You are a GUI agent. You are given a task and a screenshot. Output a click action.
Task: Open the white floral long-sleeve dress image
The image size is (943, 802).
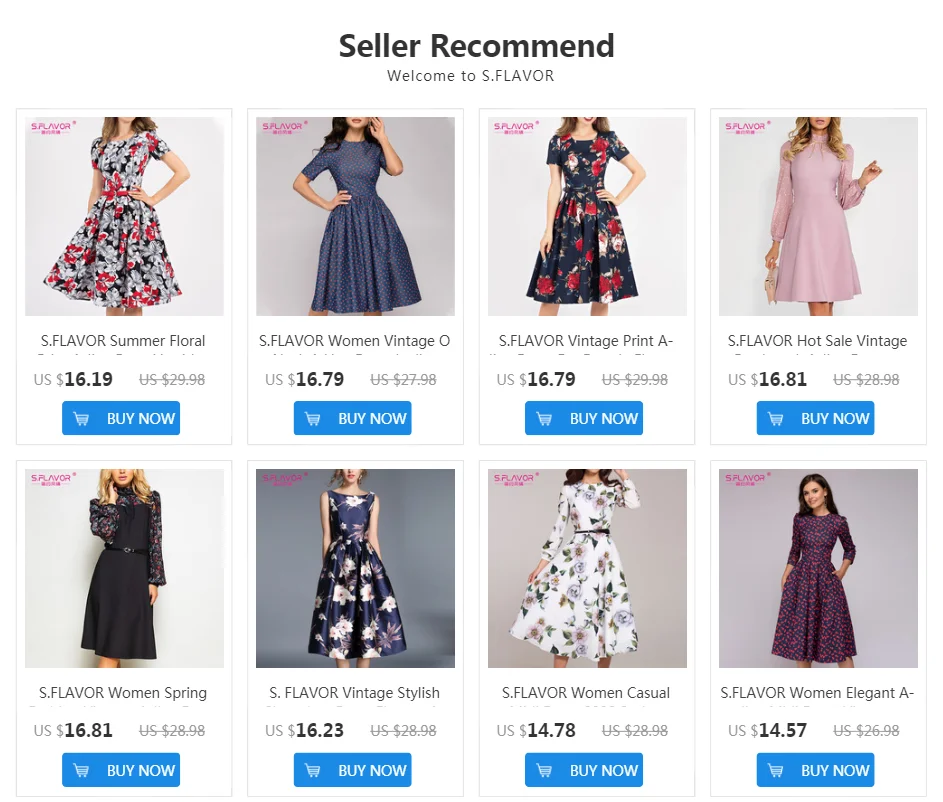pyautogui.click(x=587, y=568)
